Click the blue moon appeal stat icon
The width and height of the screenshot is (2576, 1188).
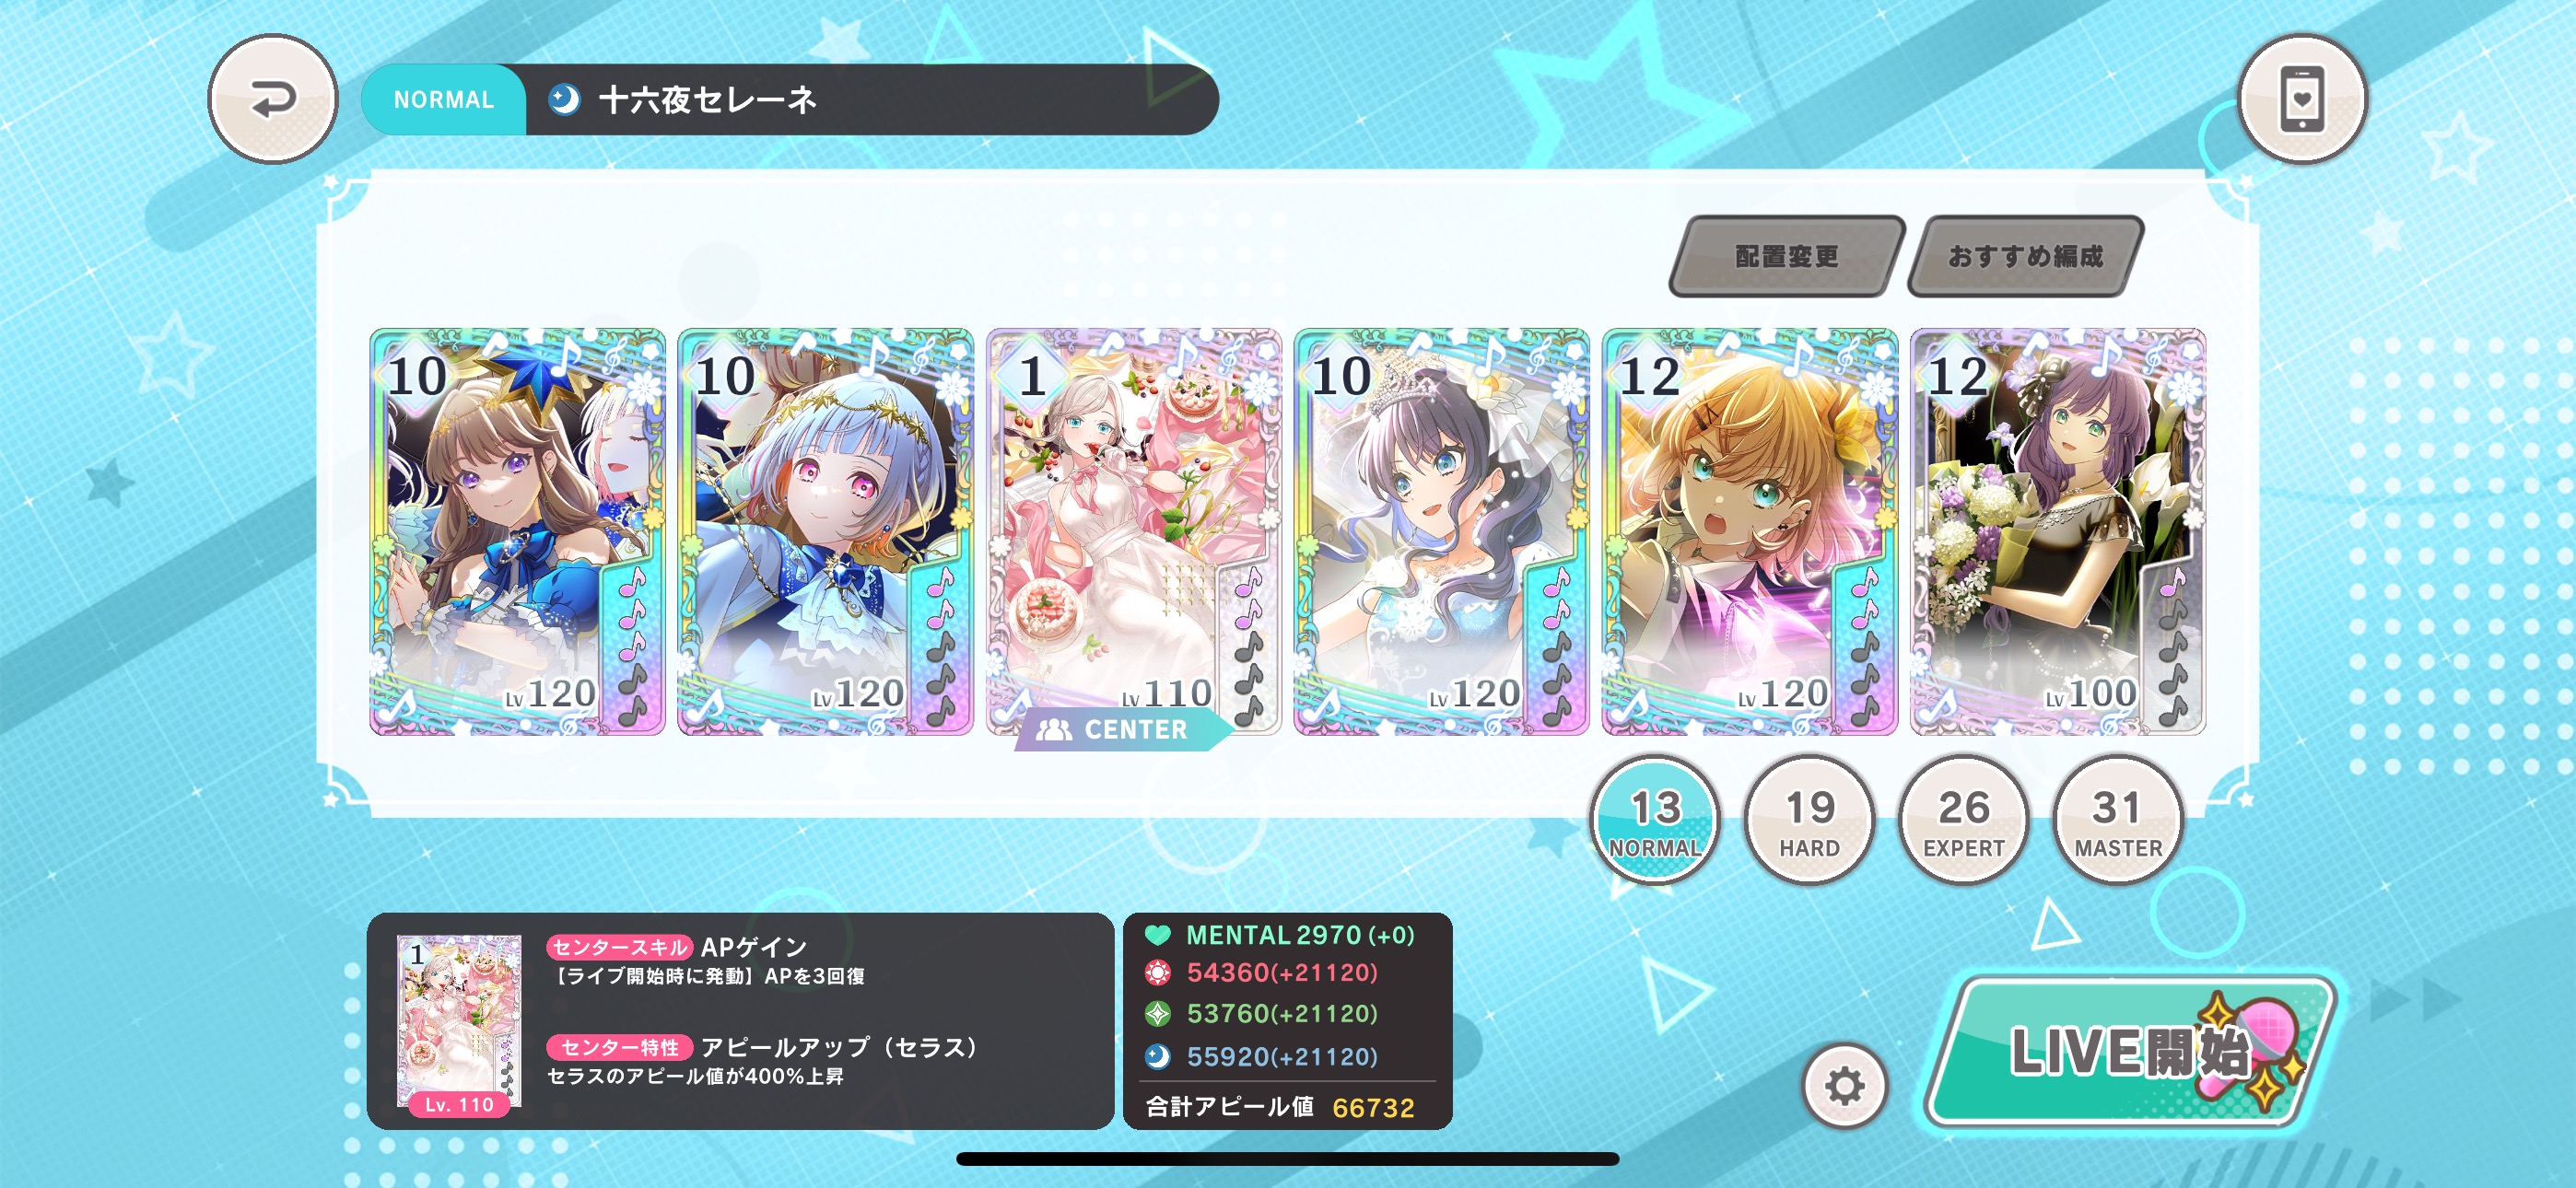click(x=1157, y=1056)
